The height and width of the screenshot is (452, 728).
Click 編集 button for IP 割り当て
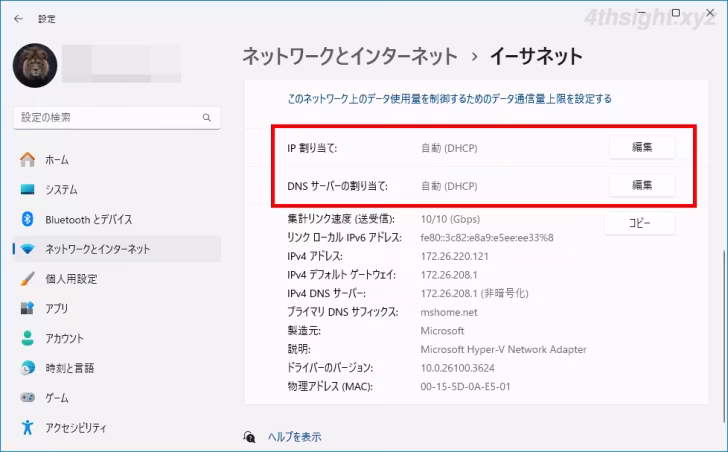[x=642, y=147]
